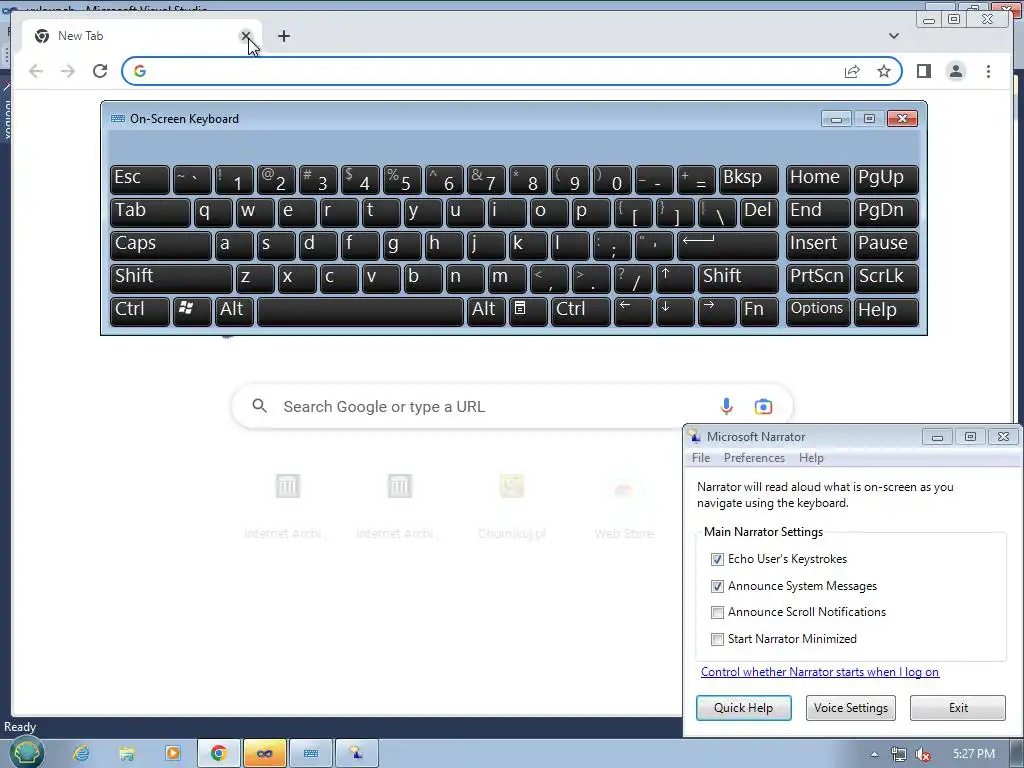Tap the on-screen spacebar
Screen dimensions: 1024x768
tap(360, 311)
